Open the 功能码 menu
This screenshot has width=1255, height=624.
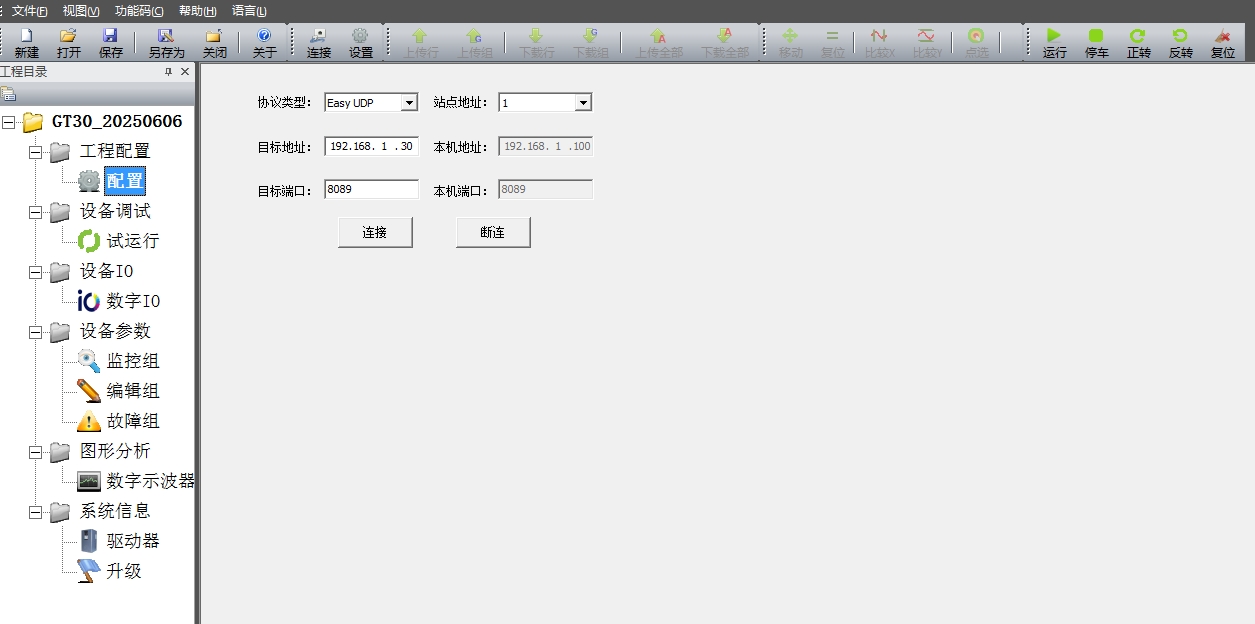point(138,11)
